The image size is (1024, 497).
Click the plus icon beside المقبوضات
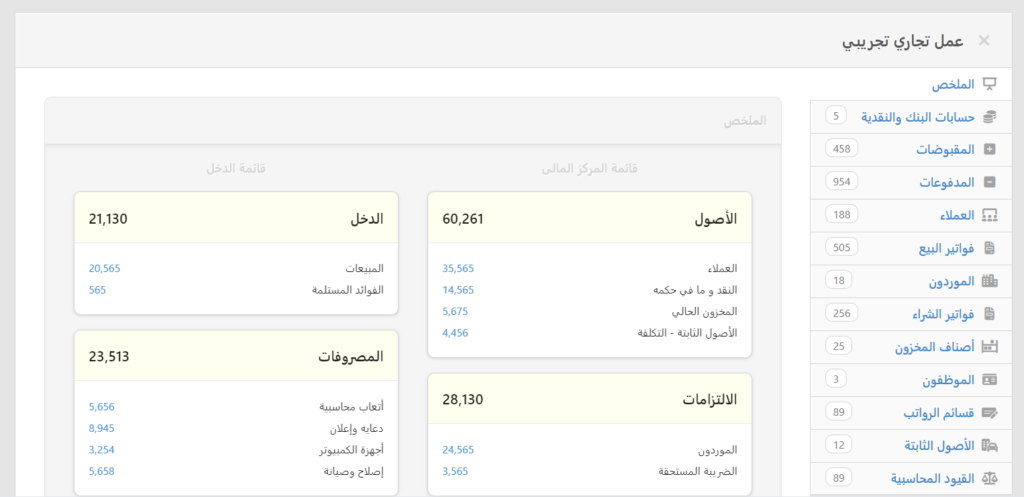pyautogui.click(x=990, y=150)
